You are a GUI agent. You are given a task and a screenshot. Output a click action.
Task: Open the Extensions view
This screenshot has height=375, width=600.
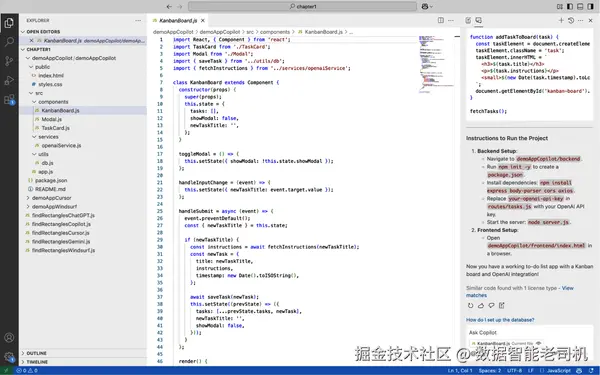9,99
